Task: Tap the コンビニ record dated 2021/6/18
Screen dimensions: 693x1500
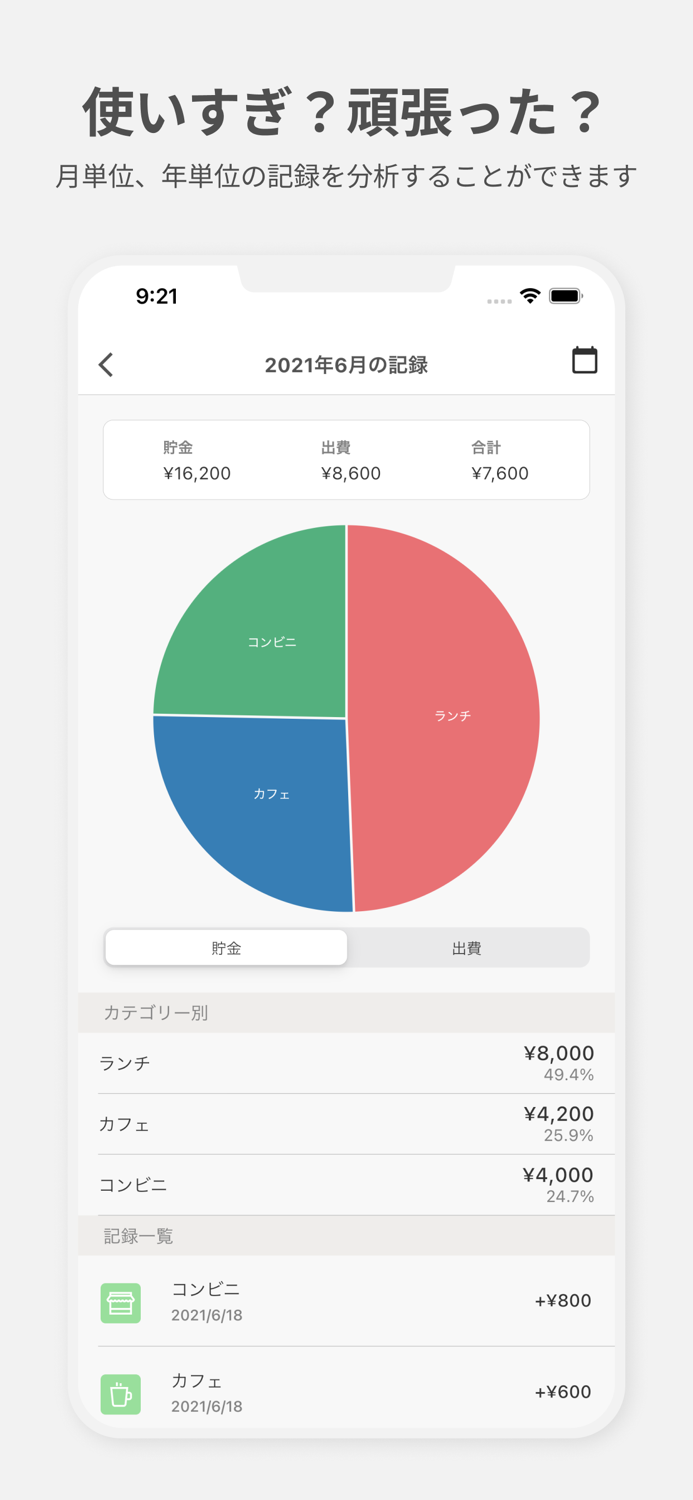Action: (346, 1302)
